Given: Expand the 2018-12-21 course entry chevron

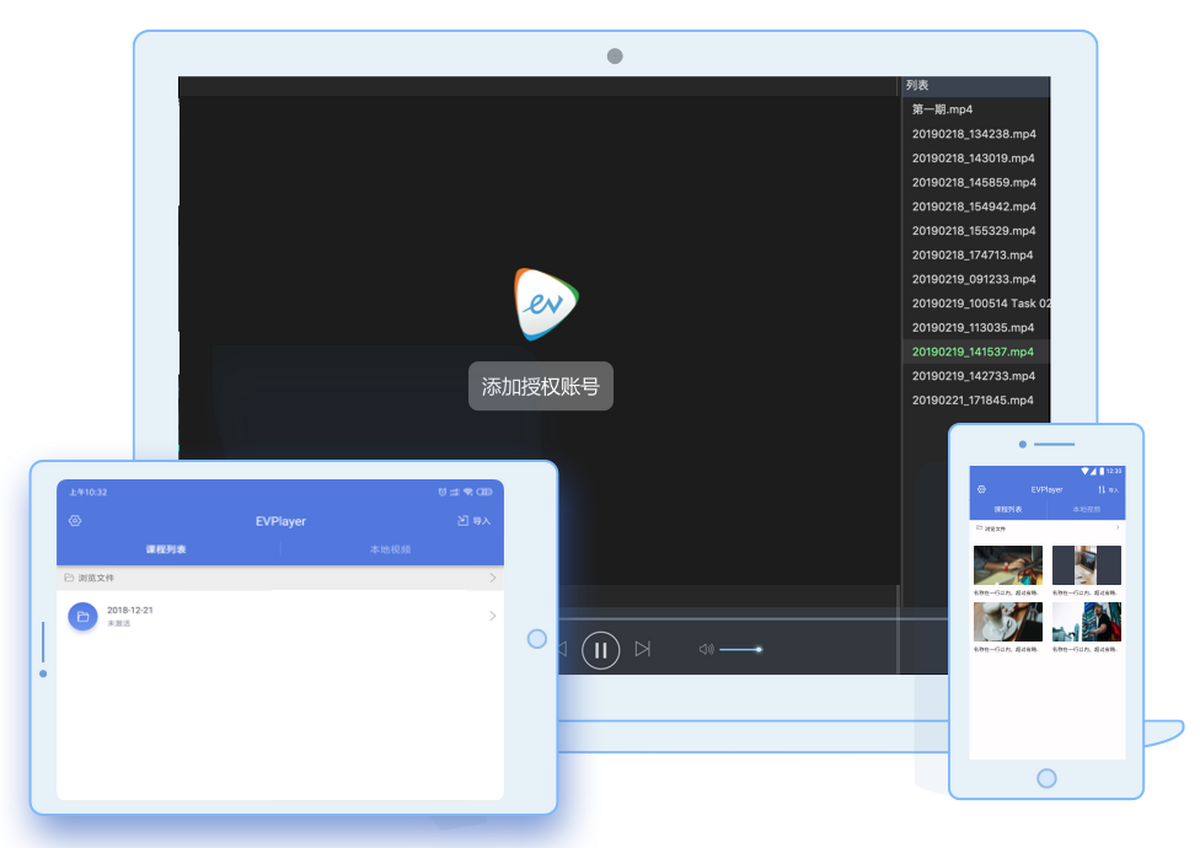Looking at the screenshot, I should point(492,616).
